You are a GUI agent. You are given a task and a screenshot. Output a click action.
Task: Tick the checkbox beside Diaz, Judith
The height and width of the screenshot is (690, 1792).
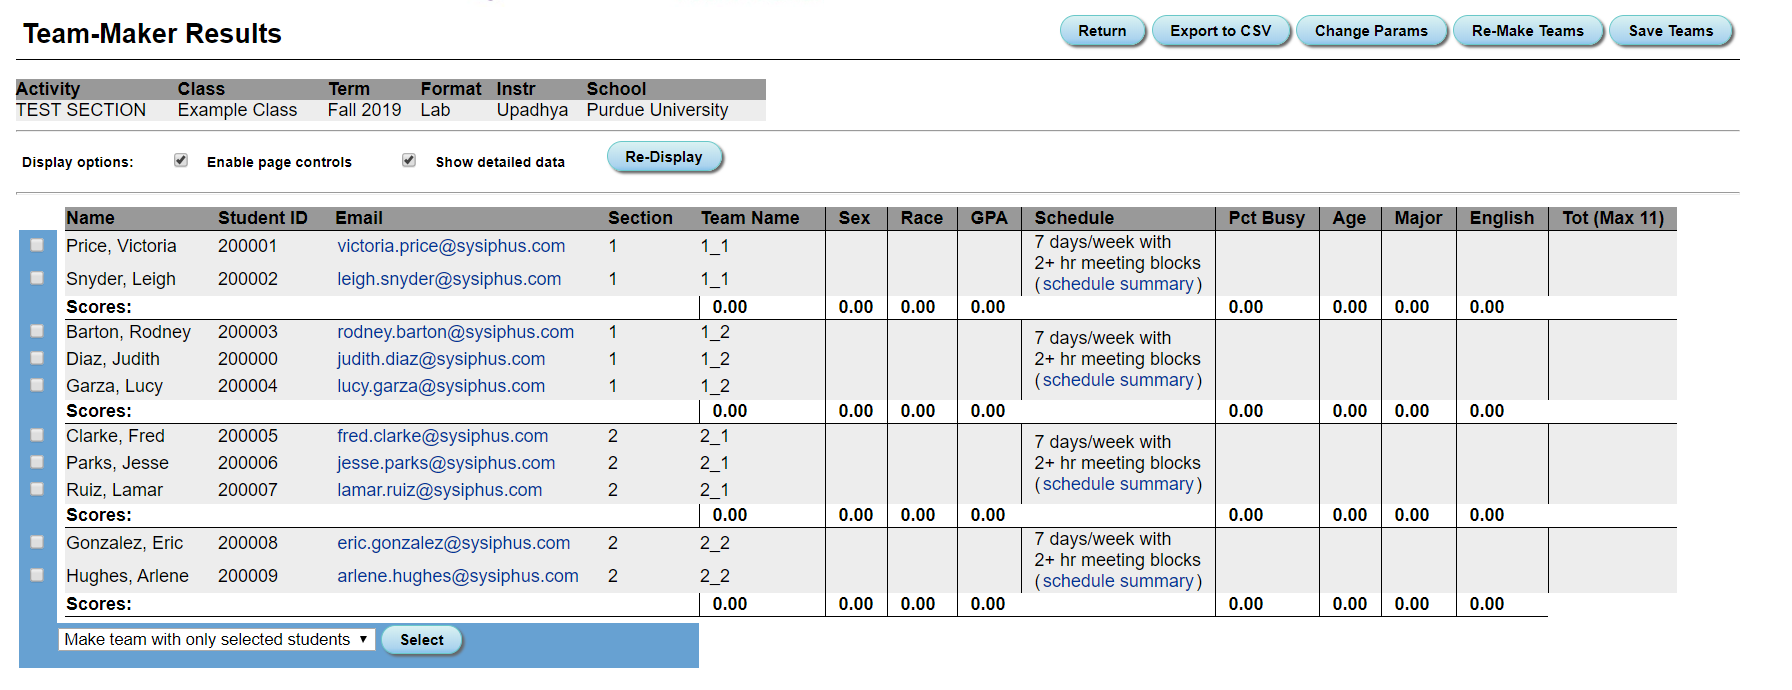(x=37, y=358)
